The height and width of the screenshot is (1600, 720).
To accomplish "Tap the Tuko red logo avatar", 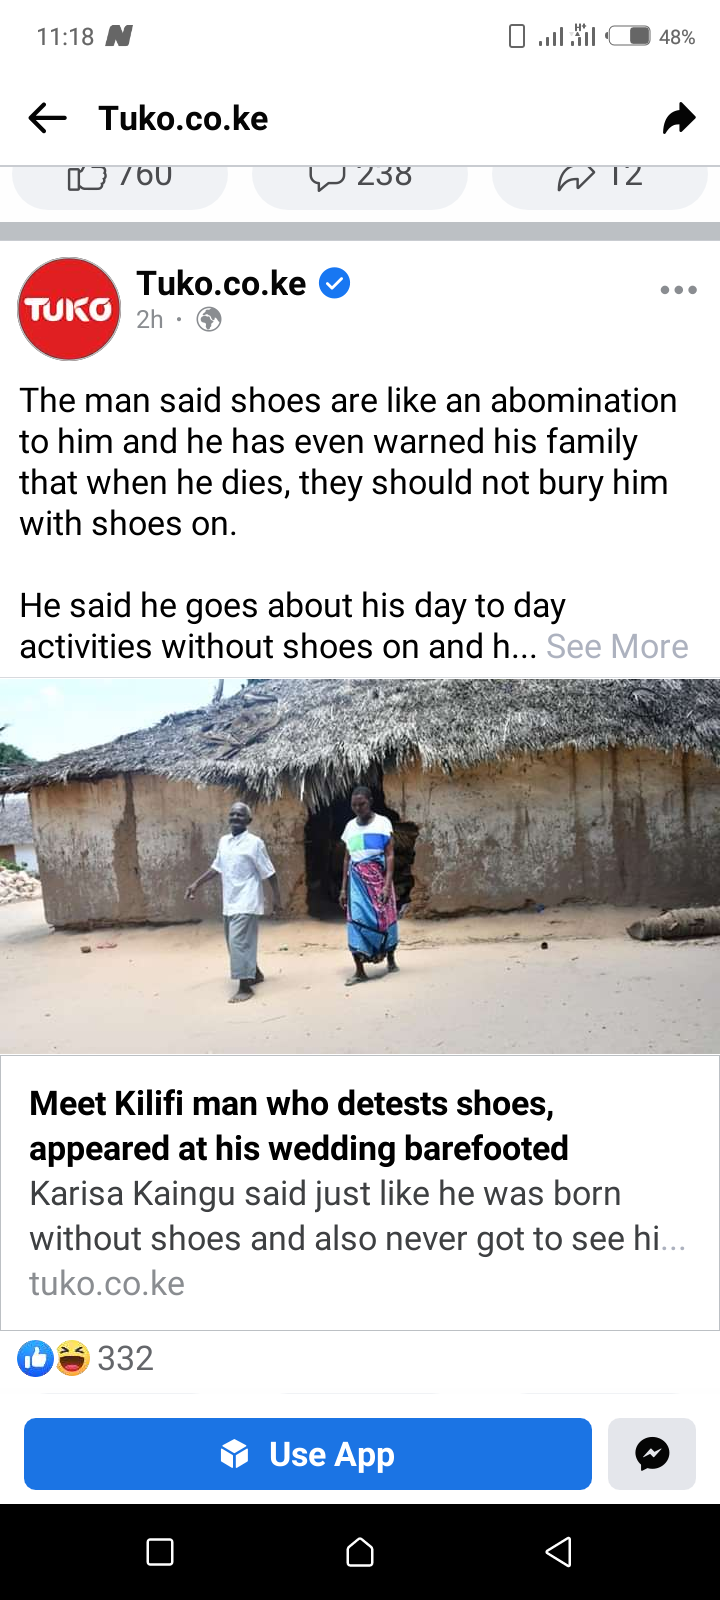I will [x=69, y=309].
